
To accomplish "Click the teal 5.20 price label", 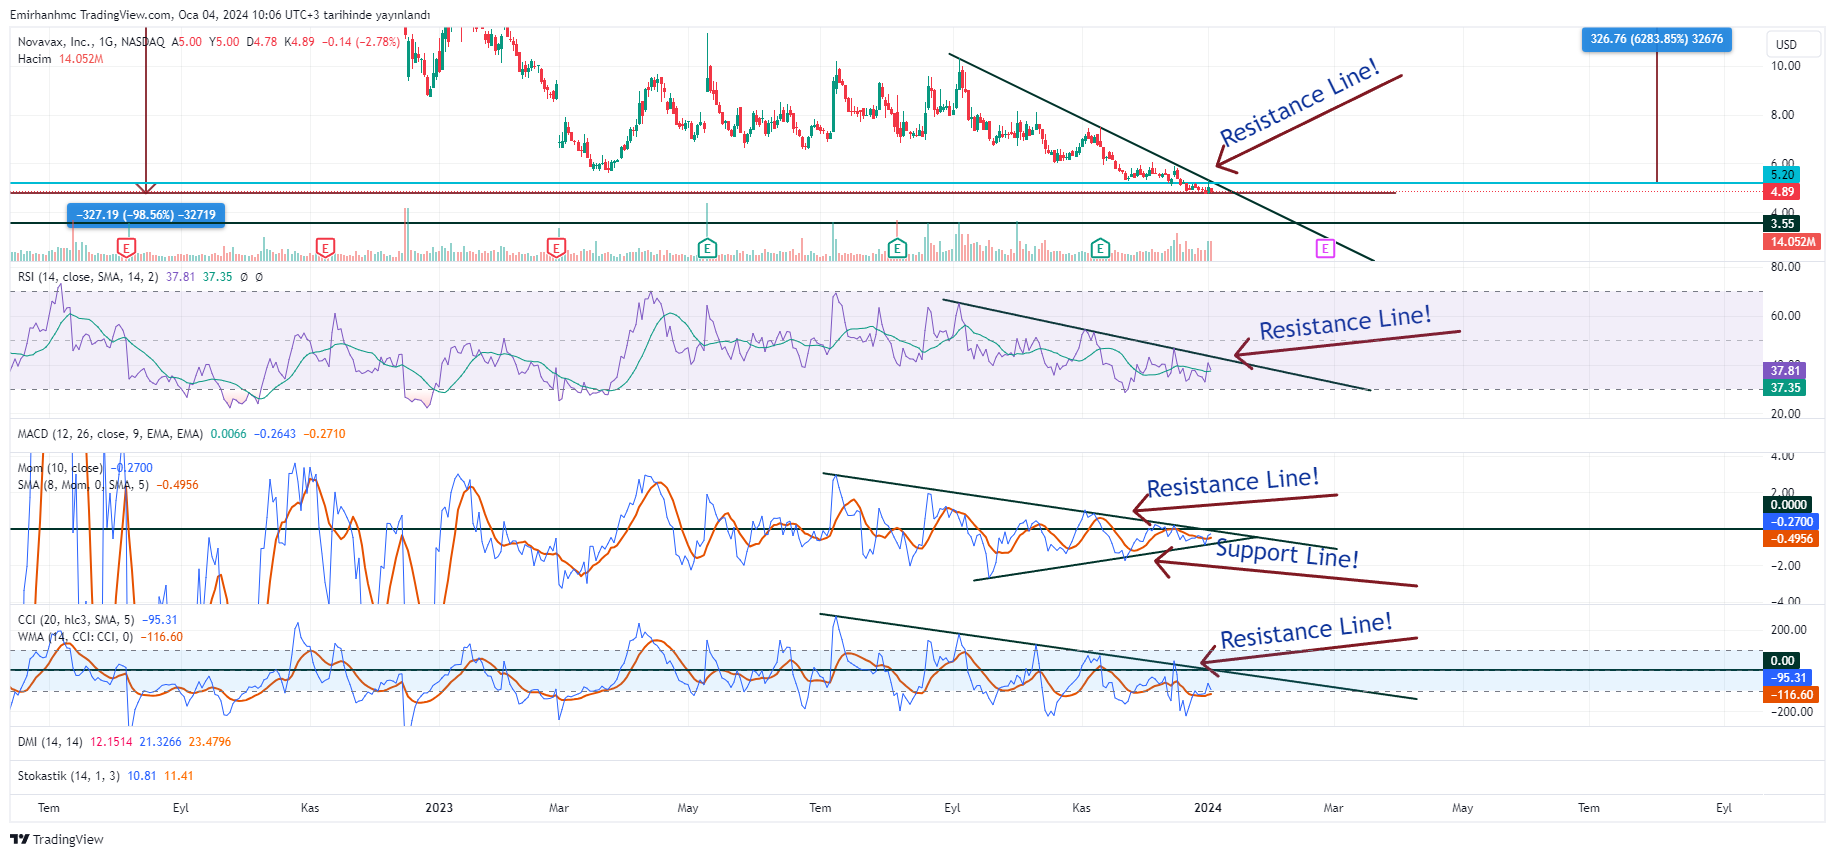I will click(1782, 175).
